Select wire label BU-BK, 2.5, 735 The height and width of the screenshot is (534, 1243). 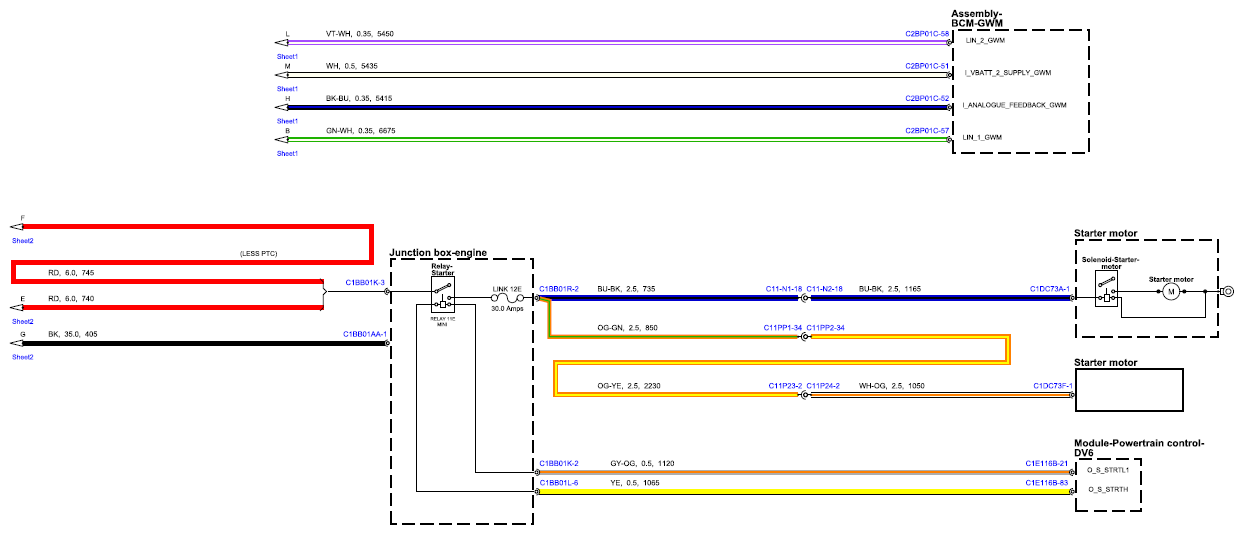click(x=626, y=289)
